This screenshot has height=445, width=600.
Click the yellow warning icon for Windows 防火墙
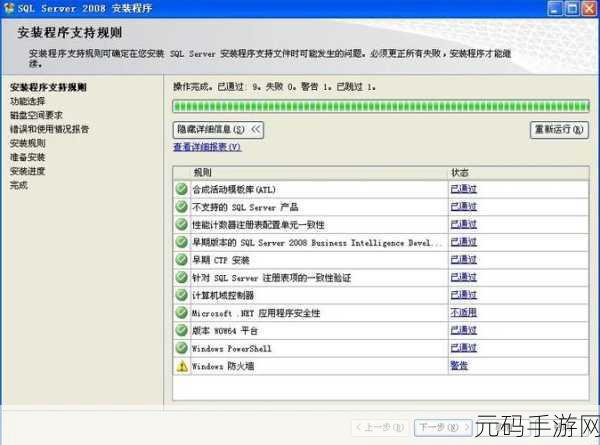click(182, 366)
